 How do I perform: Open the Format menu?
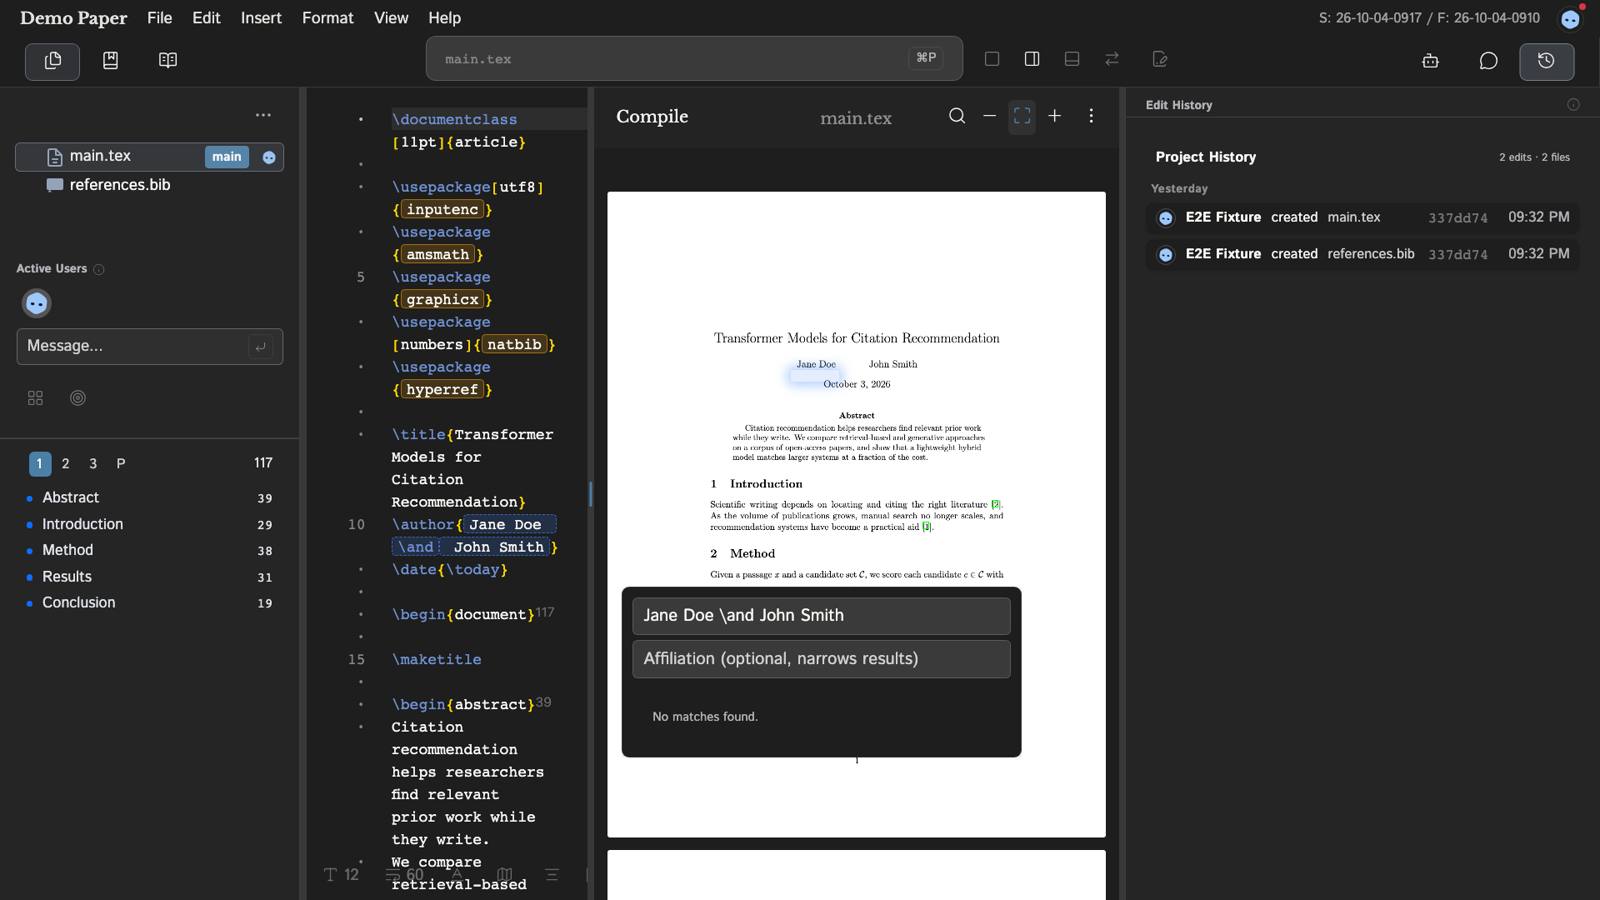point(328,18)
